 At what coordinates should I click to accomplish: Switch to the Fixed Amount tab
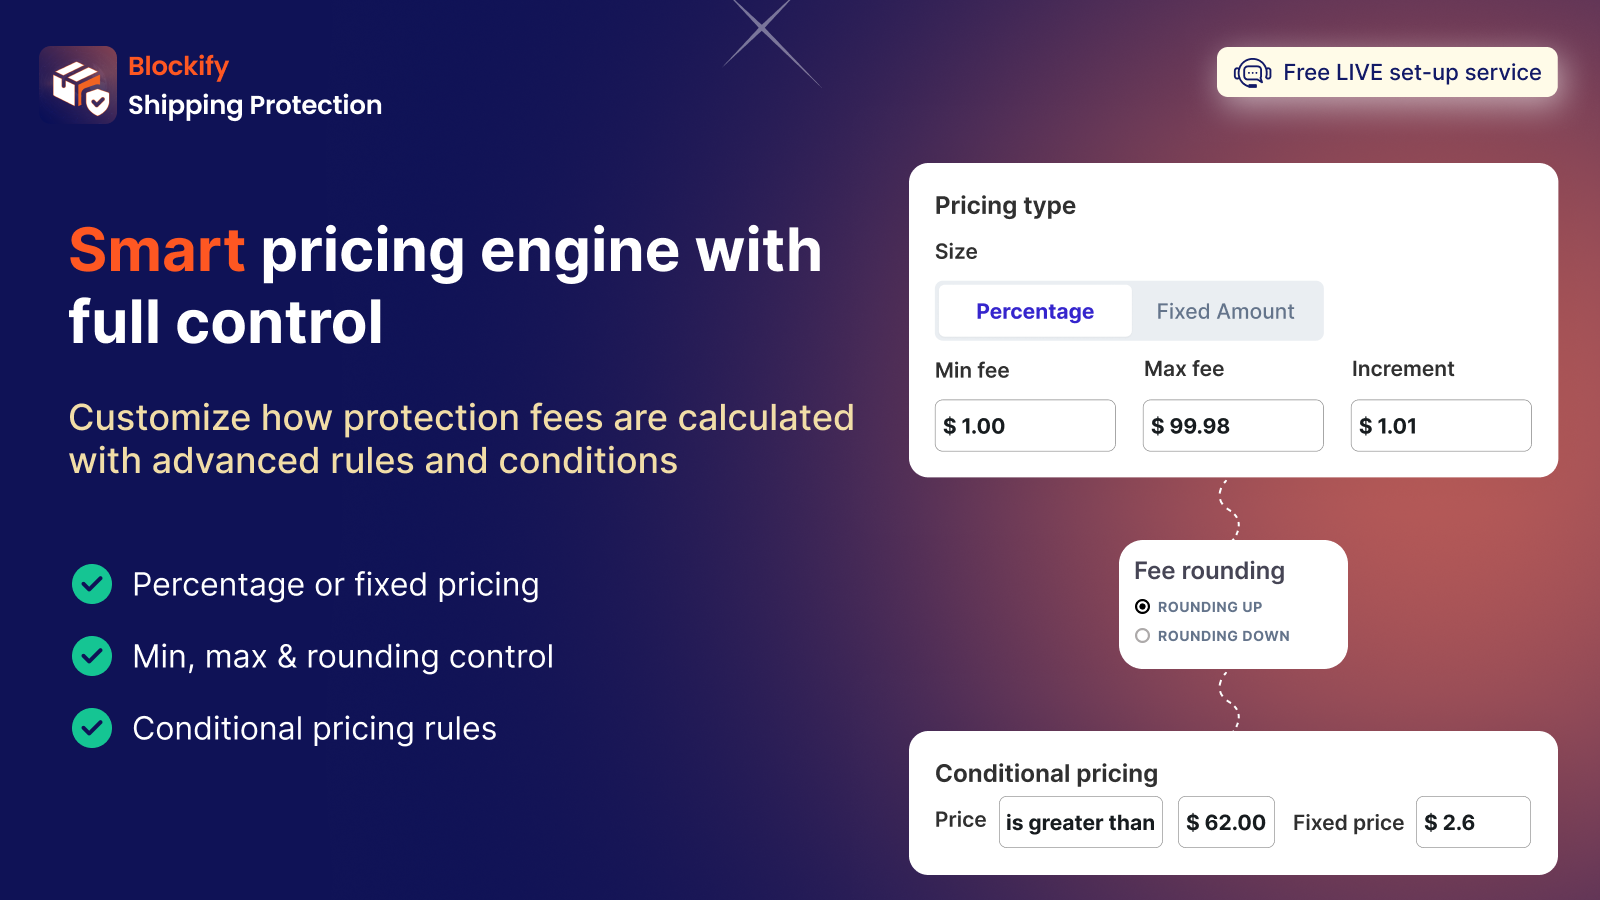pos(1225,311)
